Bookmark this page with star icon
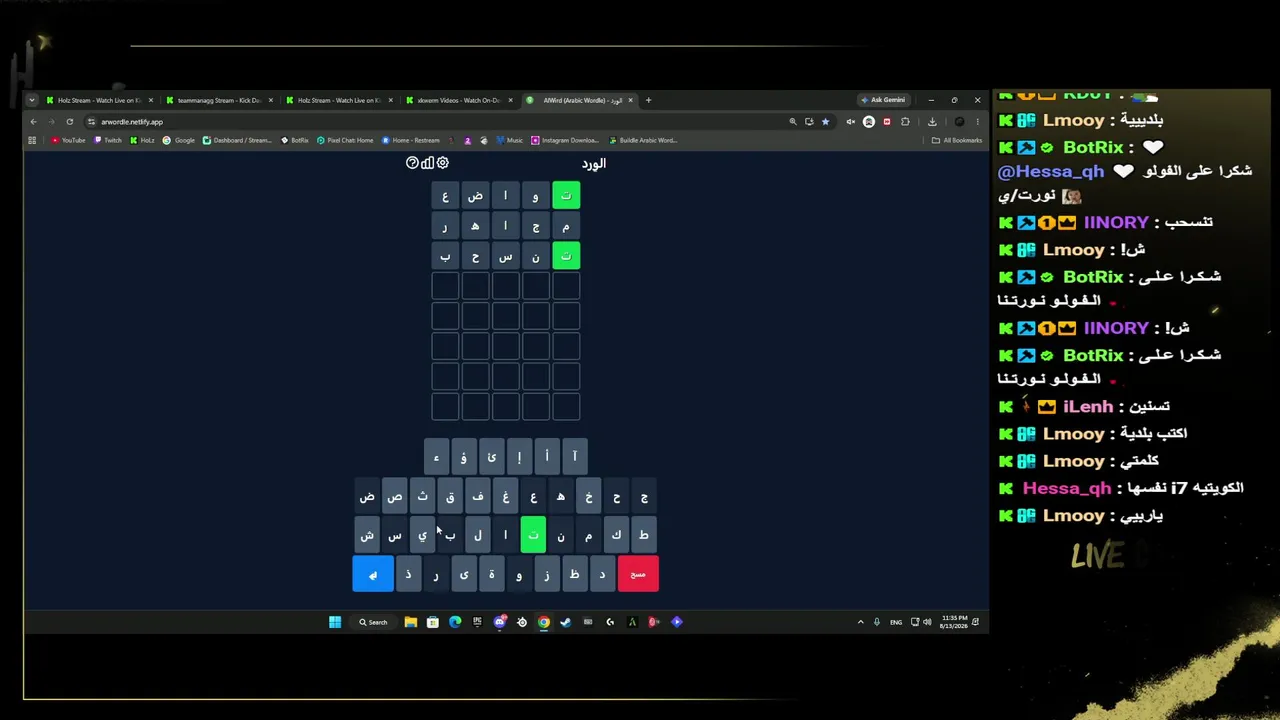Image resolution: width=1280 pixels, height=720 pixels. click(825, 122)
